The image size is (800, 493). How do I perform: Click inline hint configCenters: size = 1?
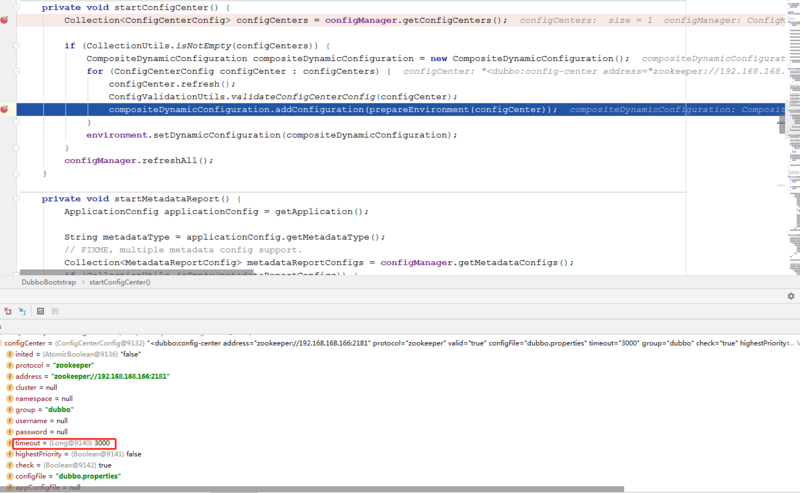(x=586, y=20)
